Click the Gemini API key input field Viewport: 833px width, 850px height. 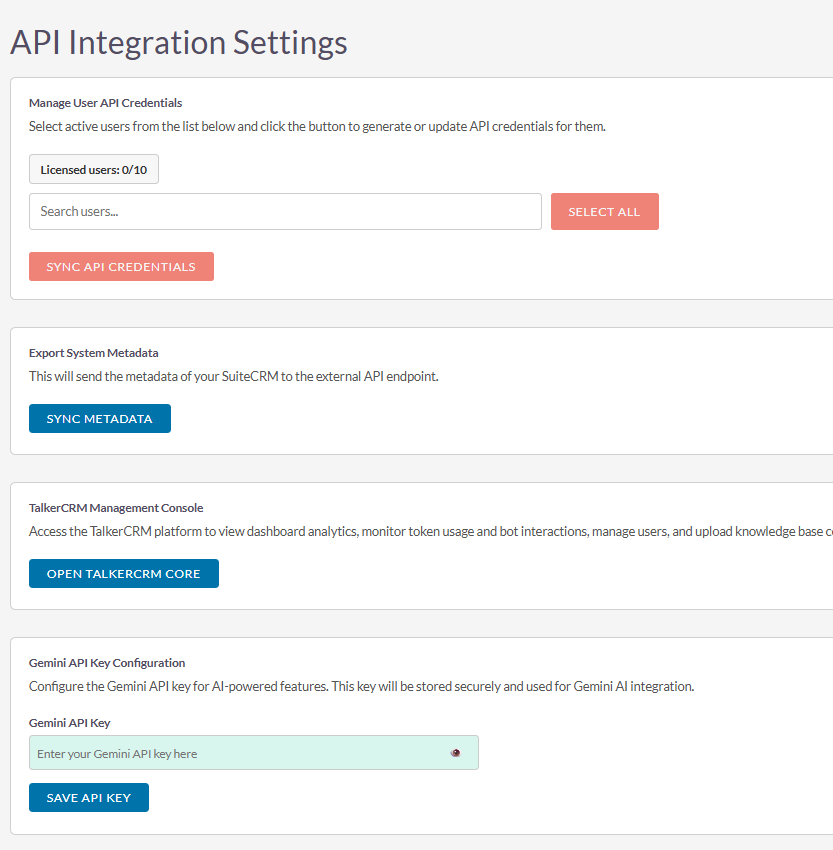254,753
